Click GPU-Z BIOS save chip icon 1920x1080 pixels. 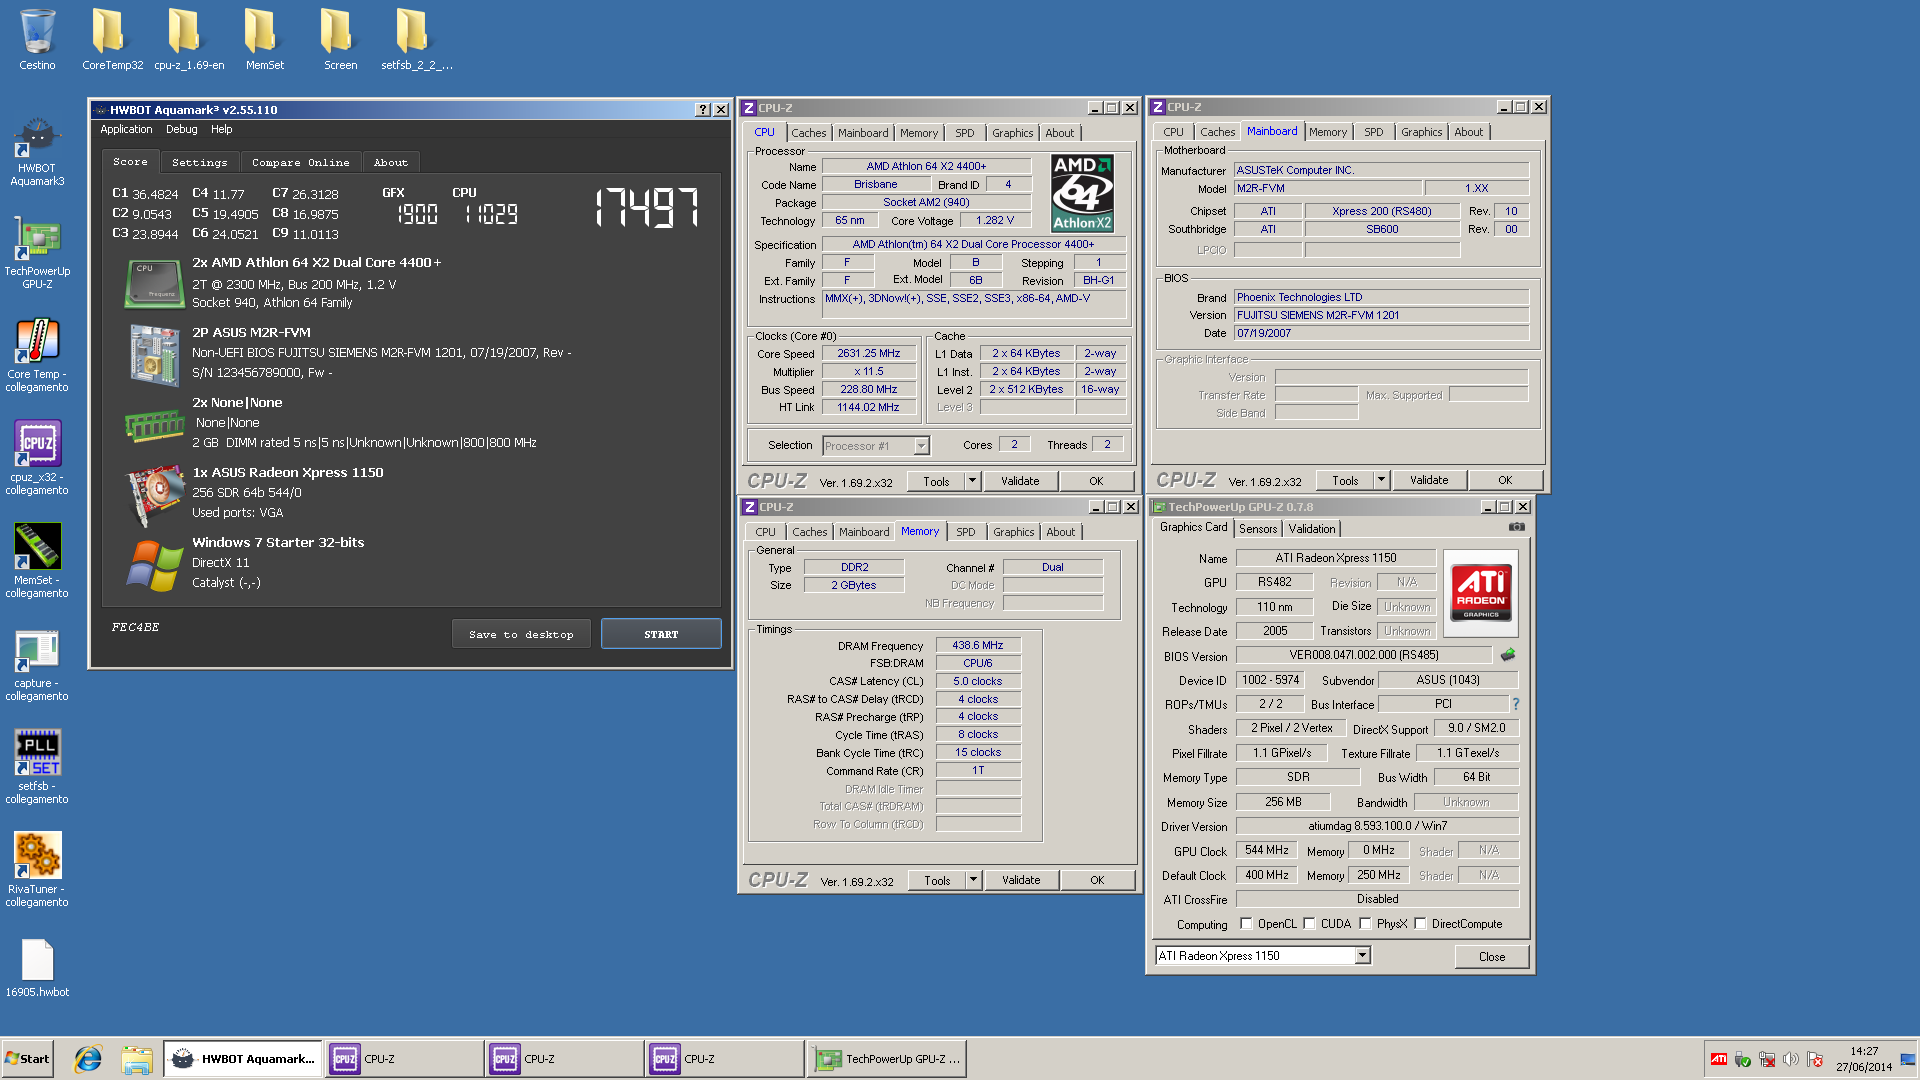(x=1508, y=655)
